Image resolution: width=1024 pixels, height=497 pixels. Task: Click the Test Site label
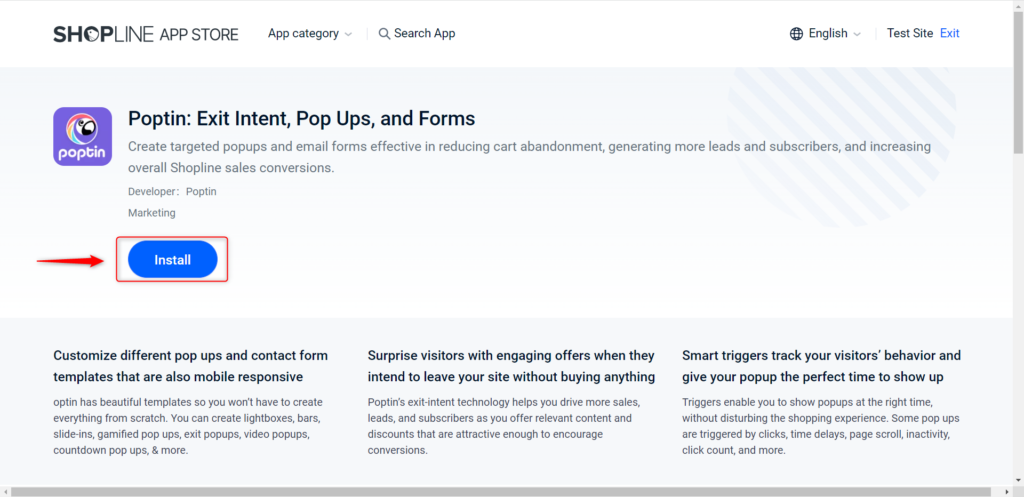coord(910,33)
